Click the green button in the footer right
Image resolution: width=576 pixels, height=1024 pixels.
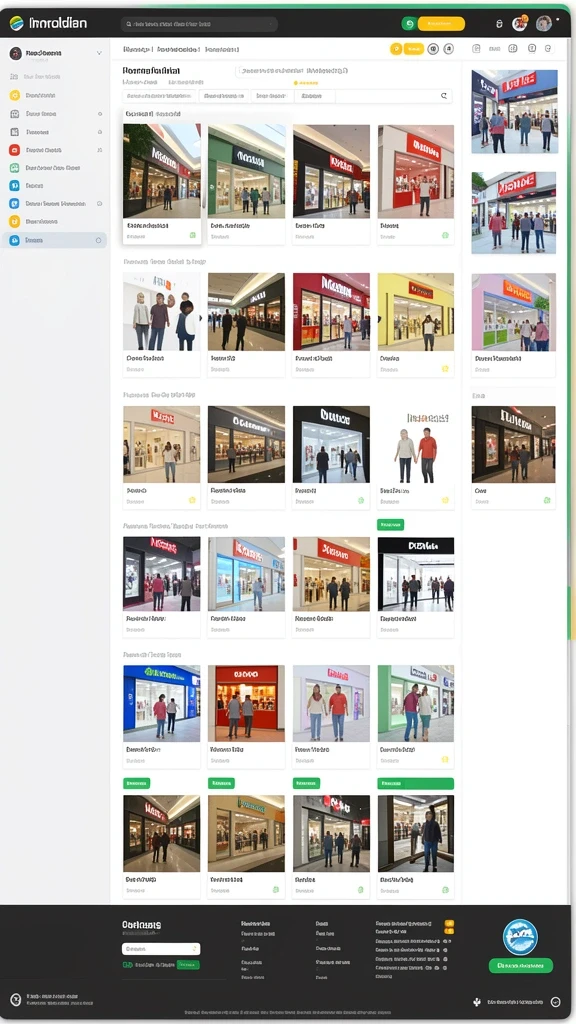pos(520,965)
